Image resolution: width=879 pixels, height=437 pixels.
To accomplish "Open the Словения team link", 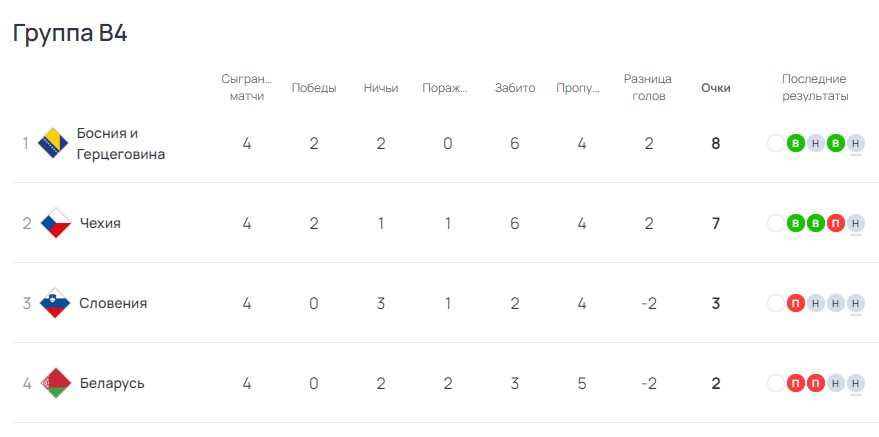I will point(113,304).
